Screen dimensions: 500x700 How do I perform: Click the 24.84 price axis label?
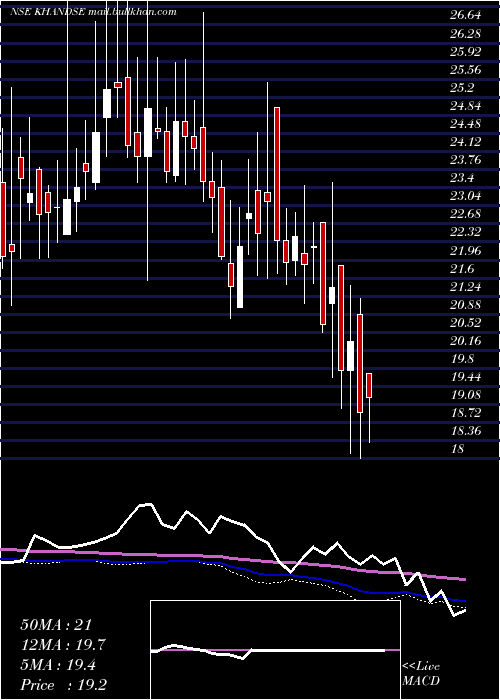click(465, 106)
